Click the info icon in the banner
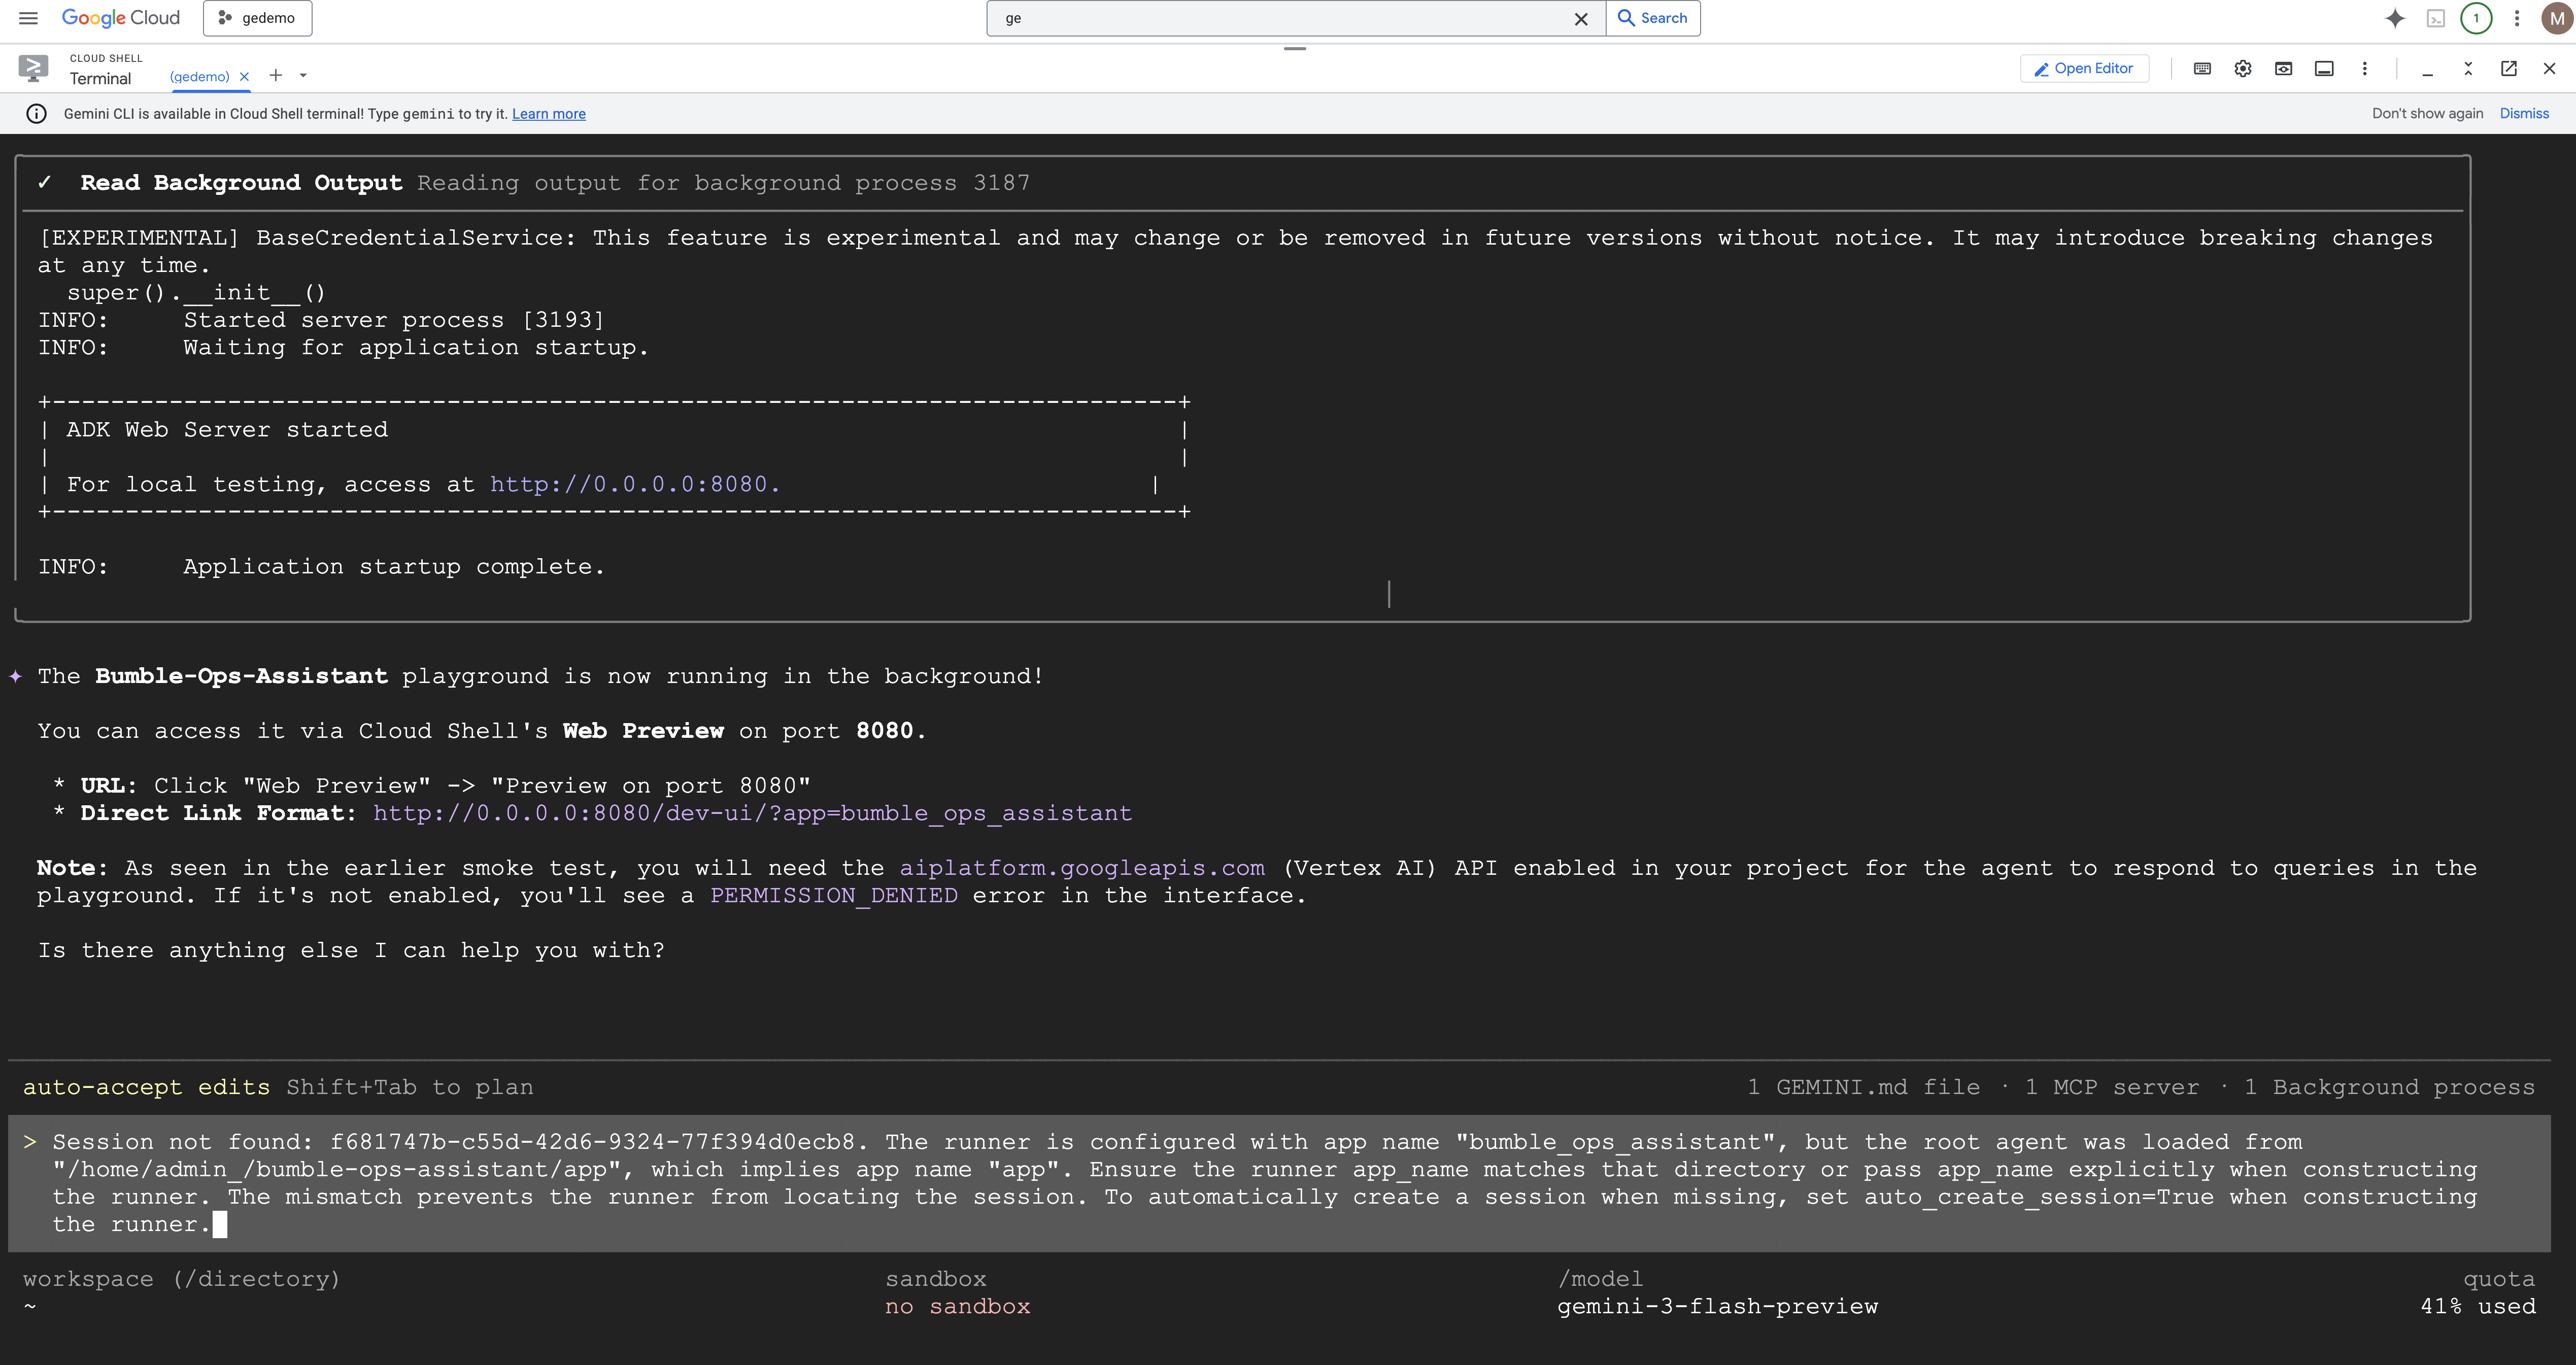 pyautogui.click(x=36, y=114)
